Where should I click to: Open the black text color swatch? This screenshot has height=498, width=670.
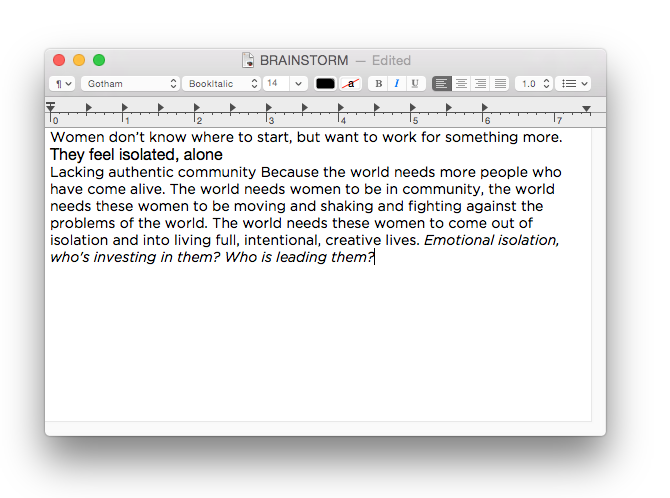(x=325, y=84)
